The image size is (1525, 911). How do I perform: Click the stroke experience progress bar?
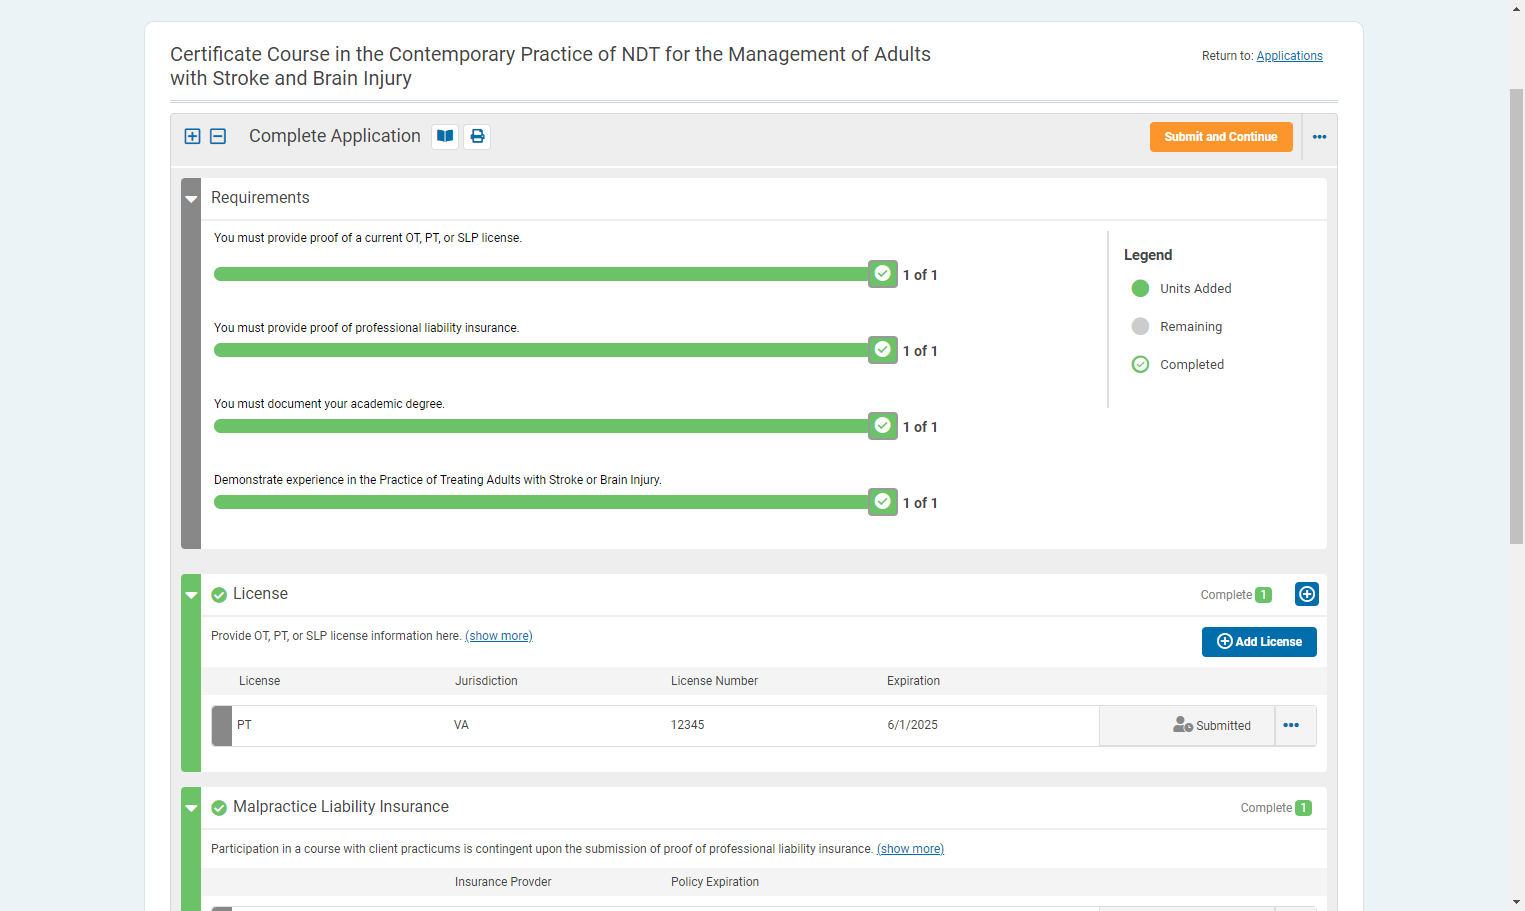pyautogui.click(x=542, y=502)
